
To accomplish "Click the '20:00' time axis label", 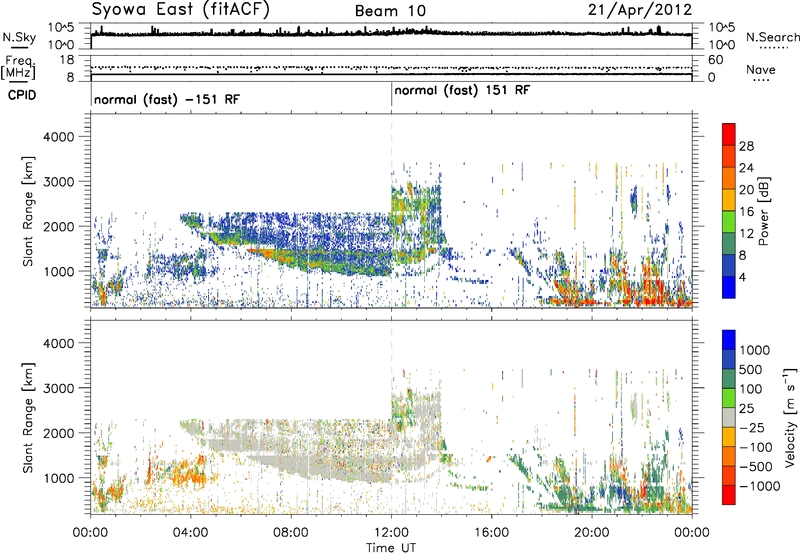I will 592,533.
